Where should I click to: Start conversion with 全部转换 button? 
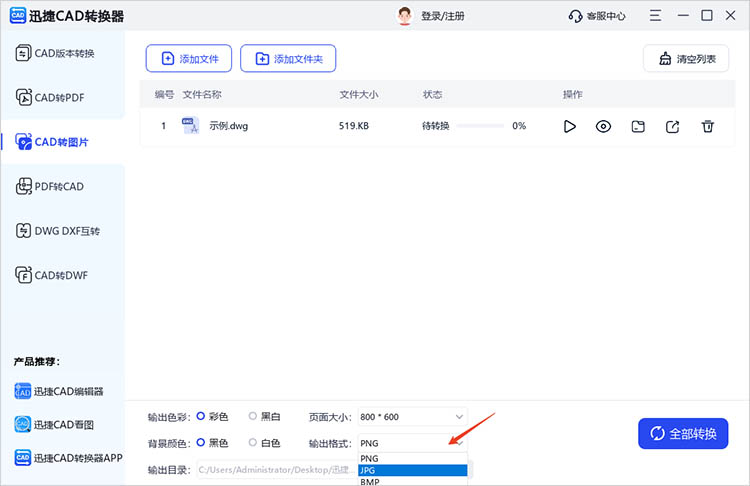click(683, 433)
